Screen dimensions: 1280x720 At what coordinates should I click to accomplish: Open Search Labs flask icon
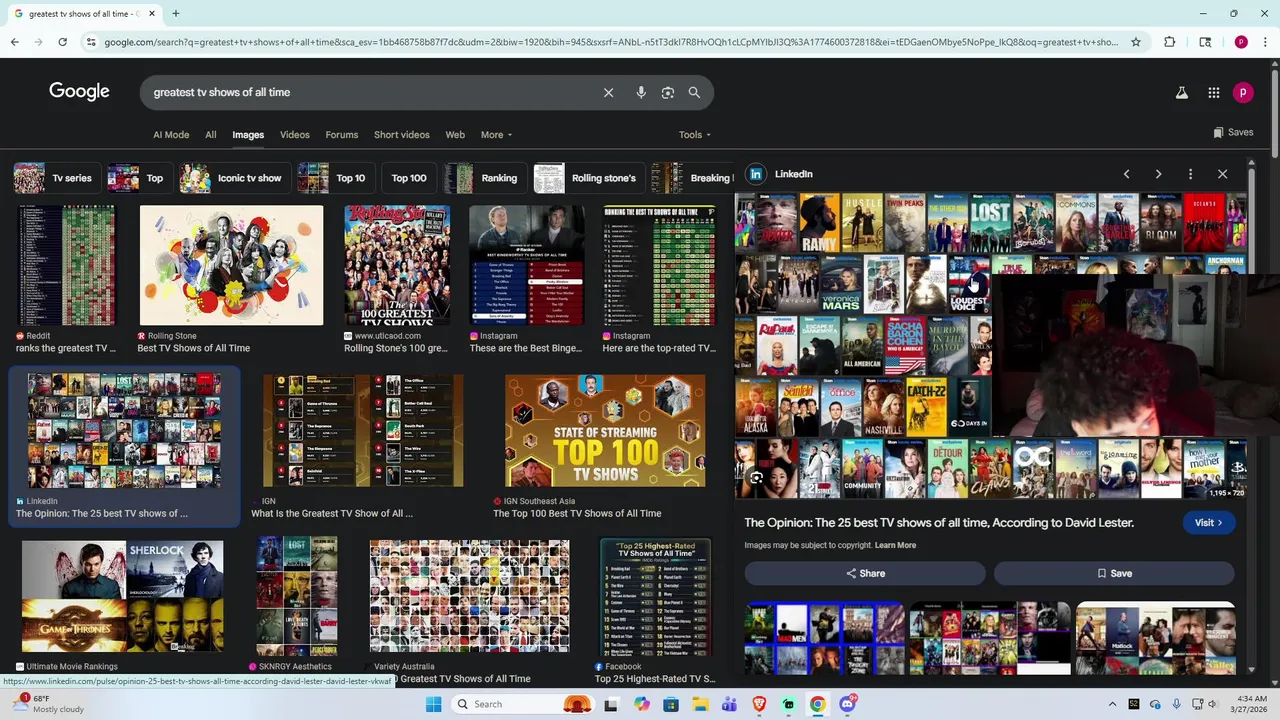[x=1181, y=92]
